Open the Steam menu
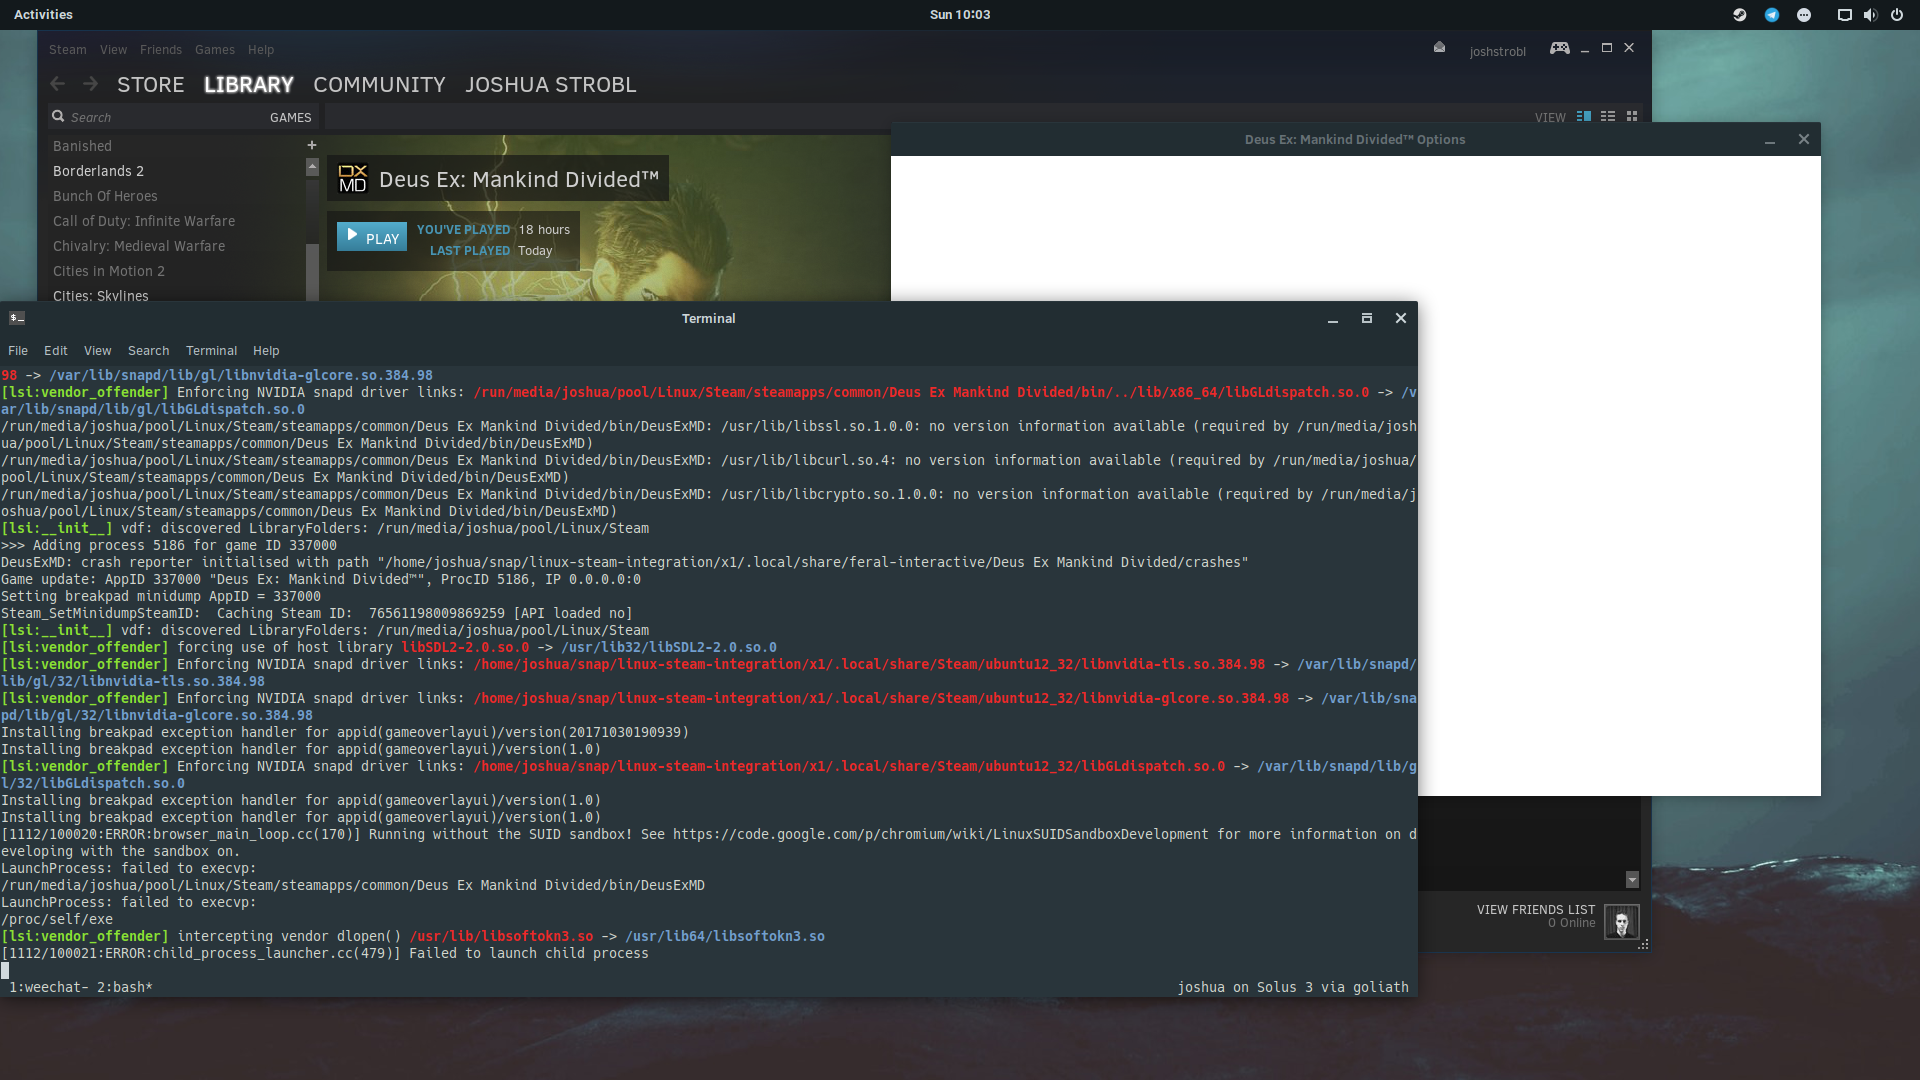Viewport: 1920px width, 1080px height. click(x=67, y=49)
